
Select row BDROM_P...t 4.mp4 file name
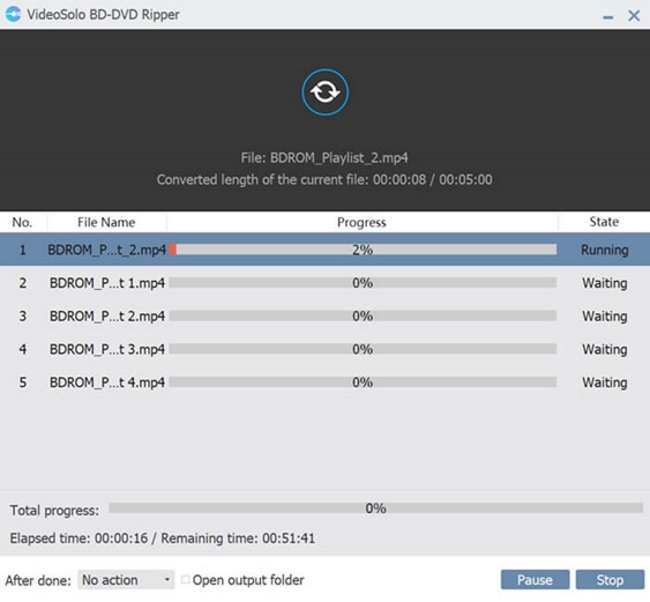click(107, 383)
